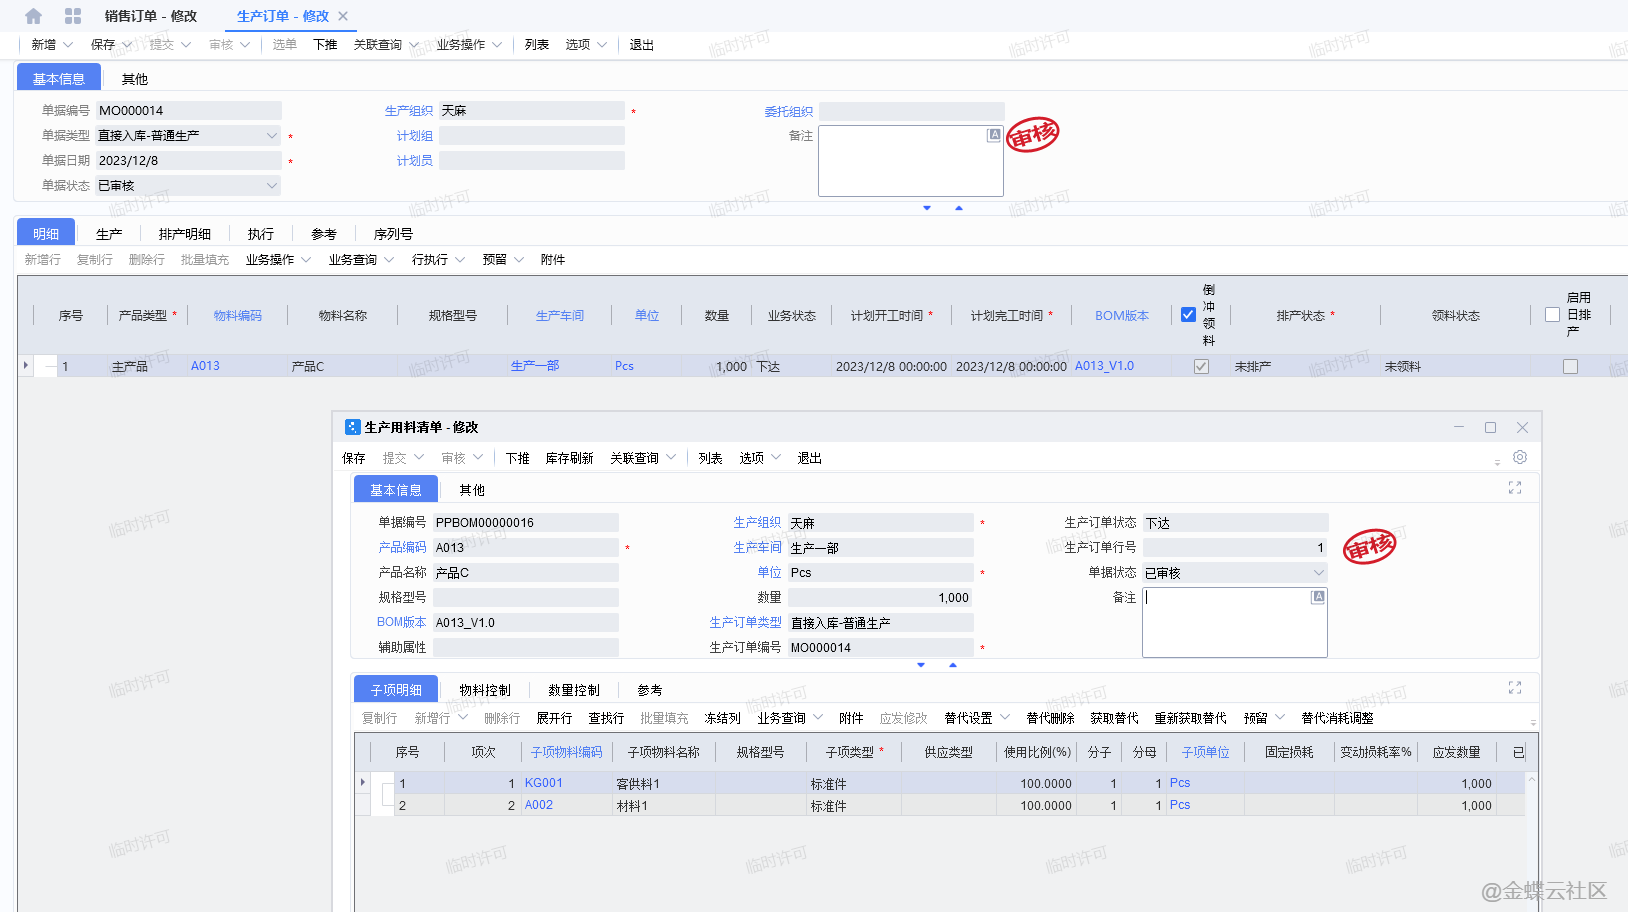
Task: Enable the 启用日排产 header checkbox
Action: 1552,315
